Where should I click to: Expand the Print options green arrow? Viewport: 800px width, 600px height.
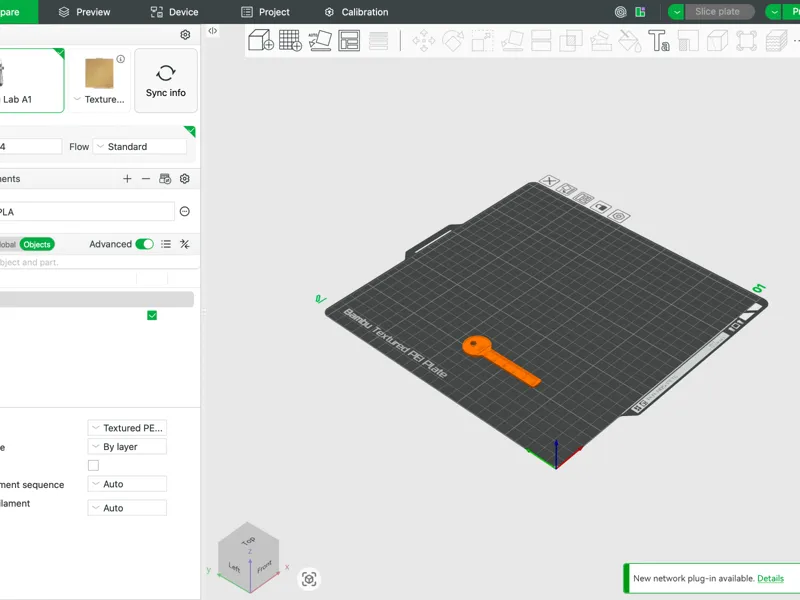tap(774, 12)
